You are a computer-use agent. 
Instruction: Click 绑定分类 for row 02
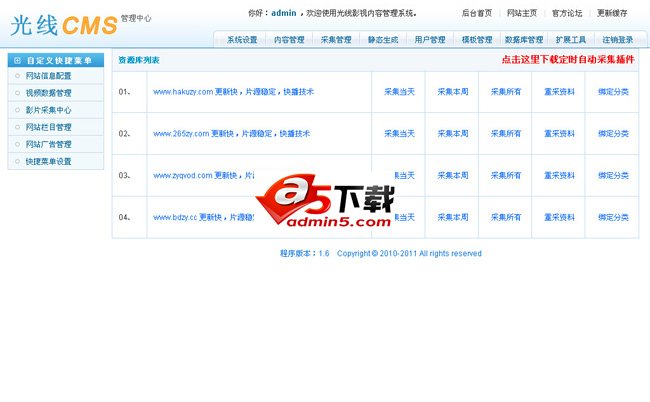[x=613, y=133]
